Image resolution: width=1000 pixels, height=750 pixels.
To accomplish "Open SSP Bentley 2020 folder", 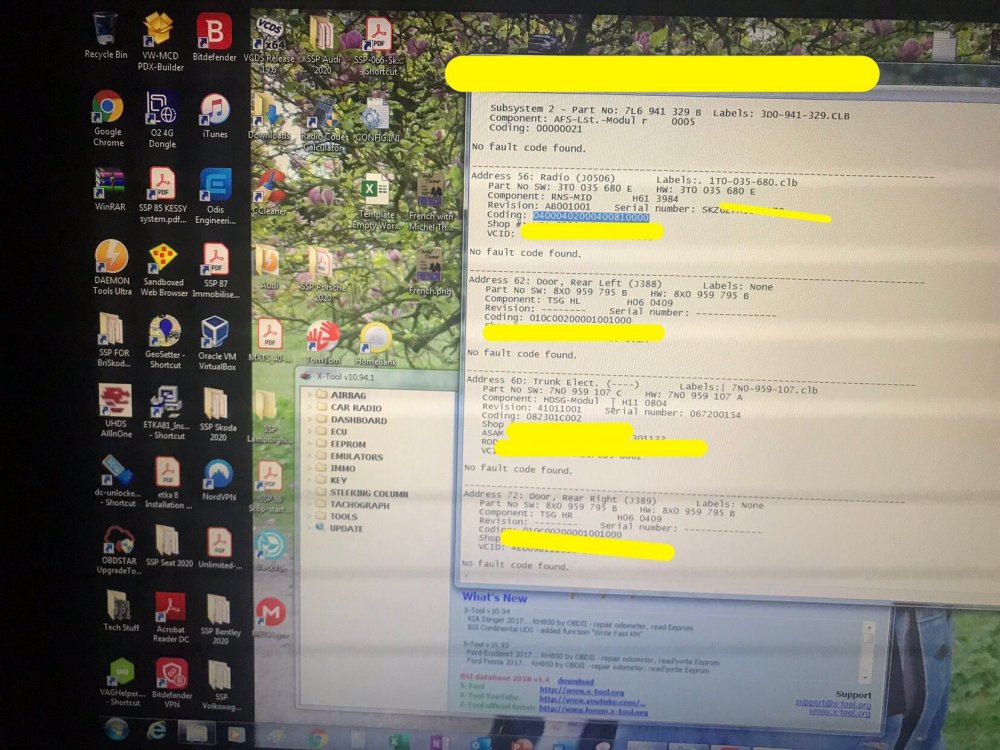I will [220, 619].
